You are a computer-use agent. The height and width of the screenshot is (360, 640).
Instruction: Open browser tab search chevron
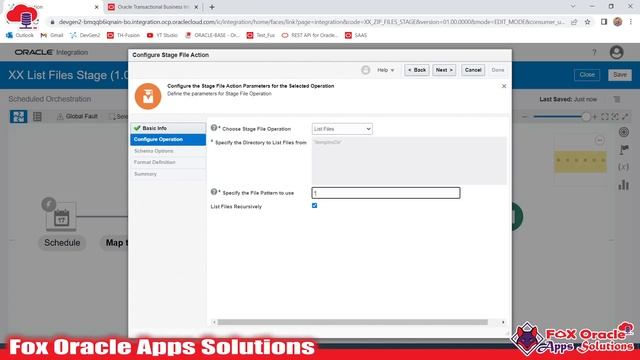(x=573, y=7)
